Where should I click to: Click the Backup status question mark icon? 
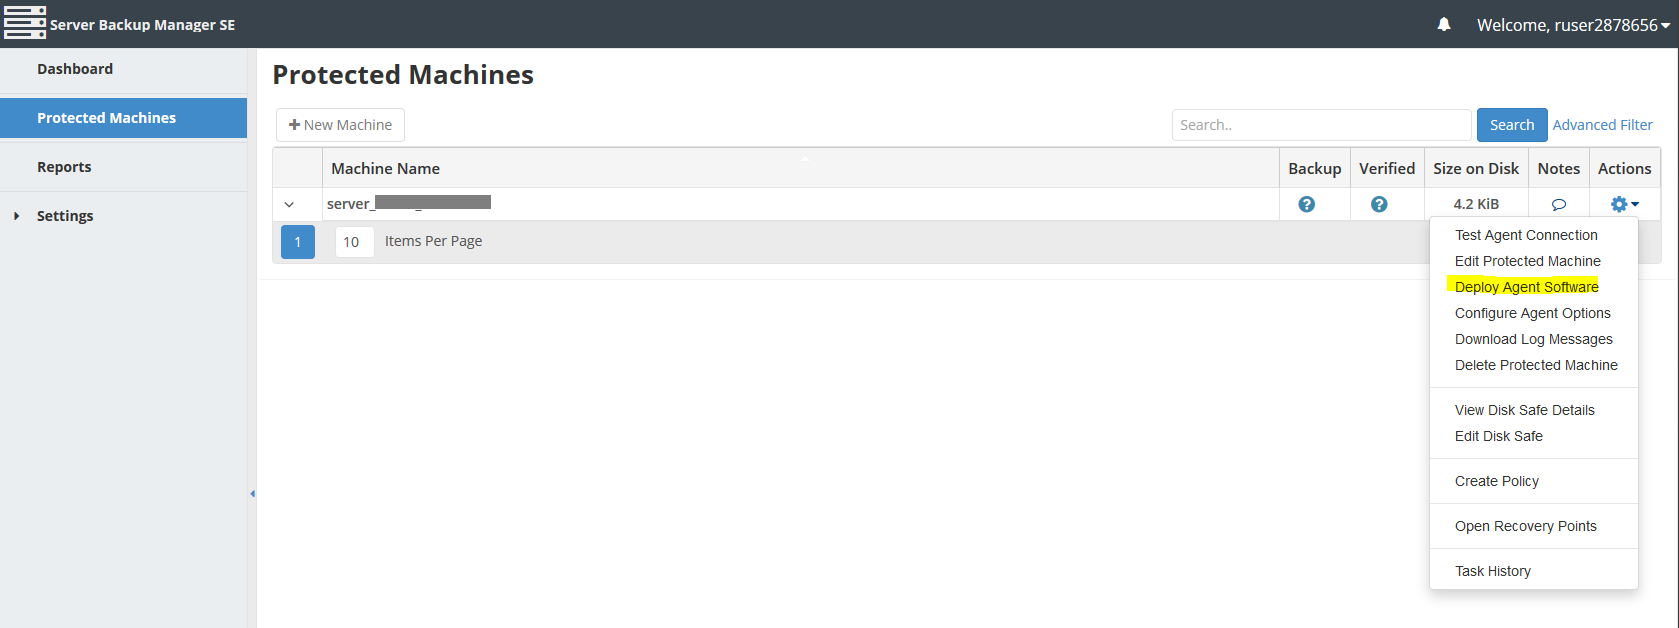pyautogui.click(x=1306, y=204)
